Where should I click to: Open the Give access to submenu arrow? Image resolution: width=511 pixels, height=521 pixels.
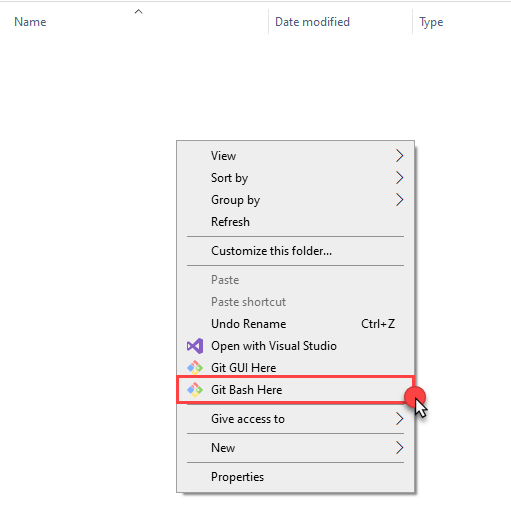pos(399,419)
